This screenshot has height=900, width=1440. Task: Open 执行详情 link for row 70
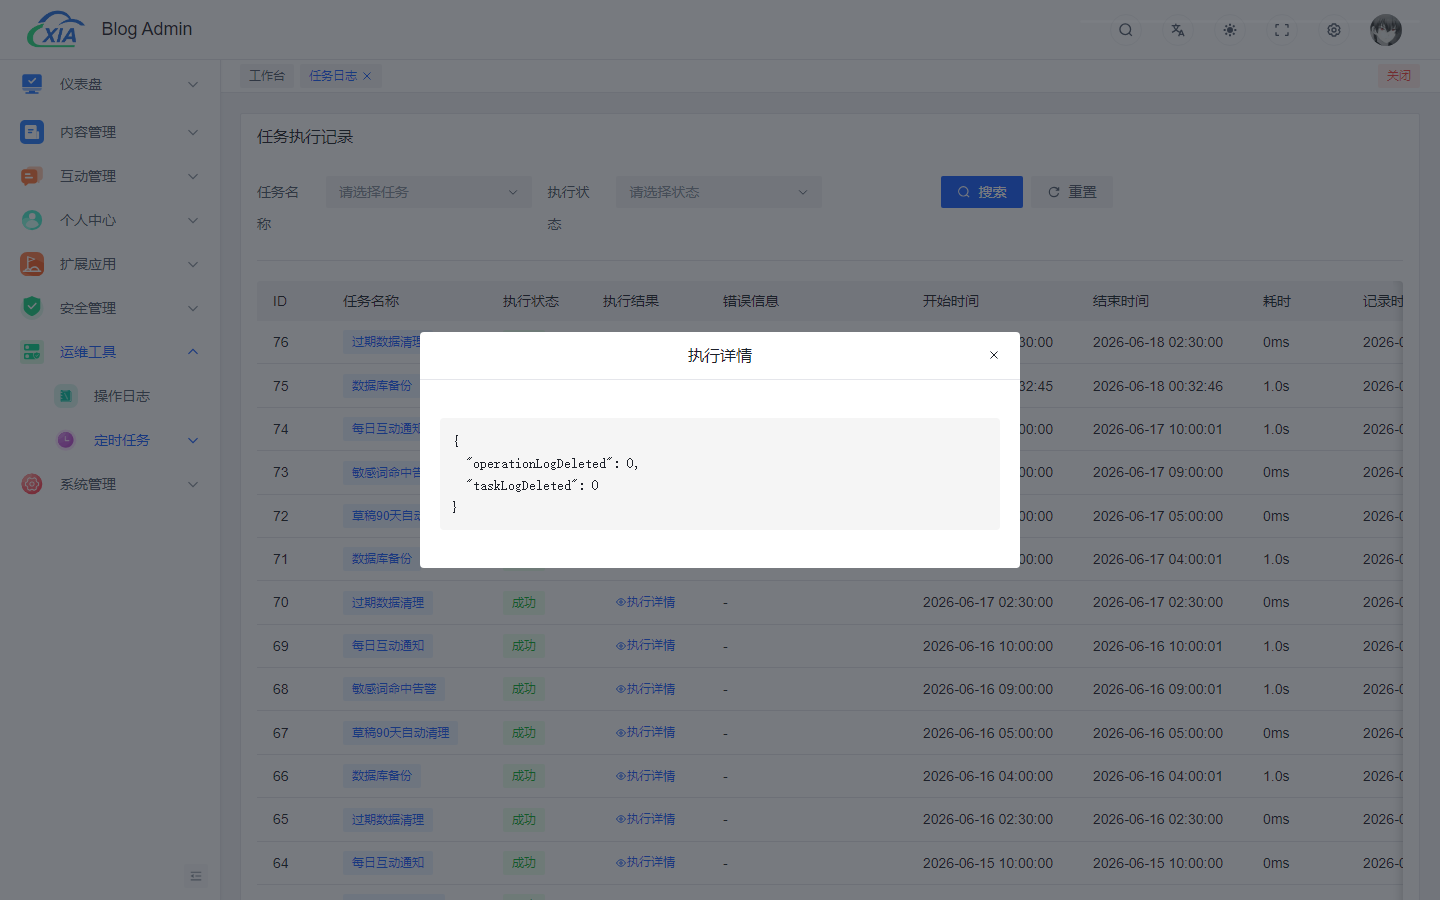[x=645, y=602]
